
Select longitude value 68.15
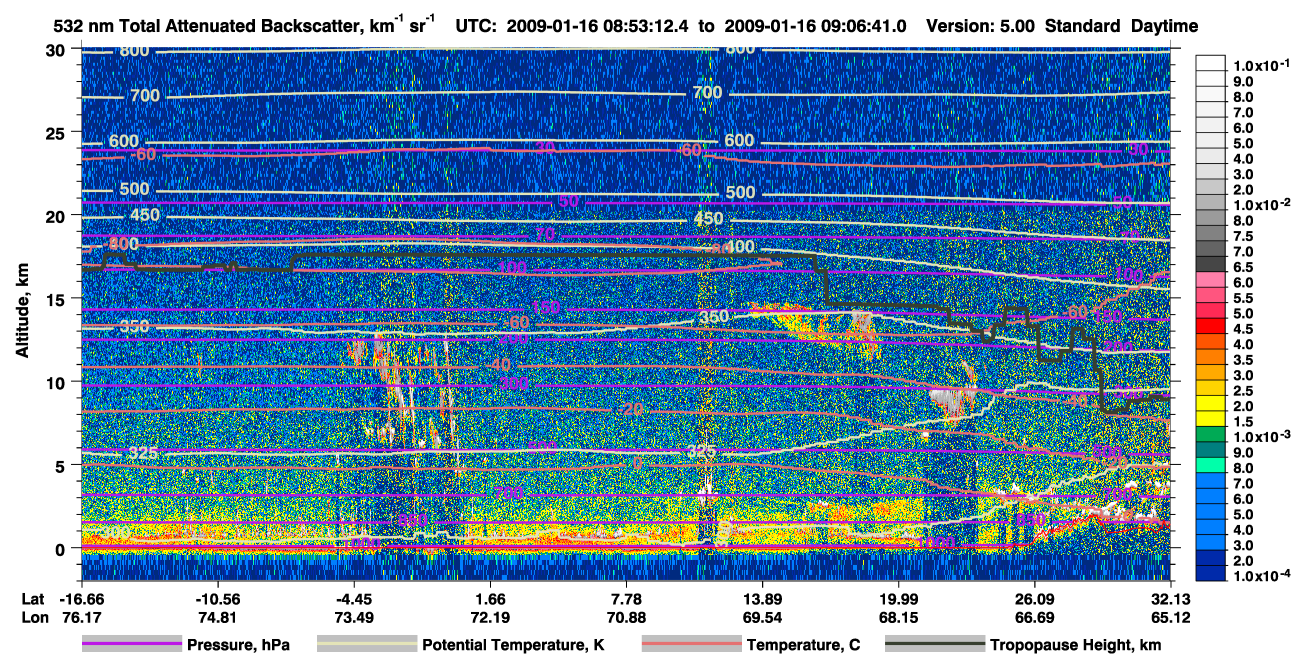pyautogui.click(x=898, y=617)
